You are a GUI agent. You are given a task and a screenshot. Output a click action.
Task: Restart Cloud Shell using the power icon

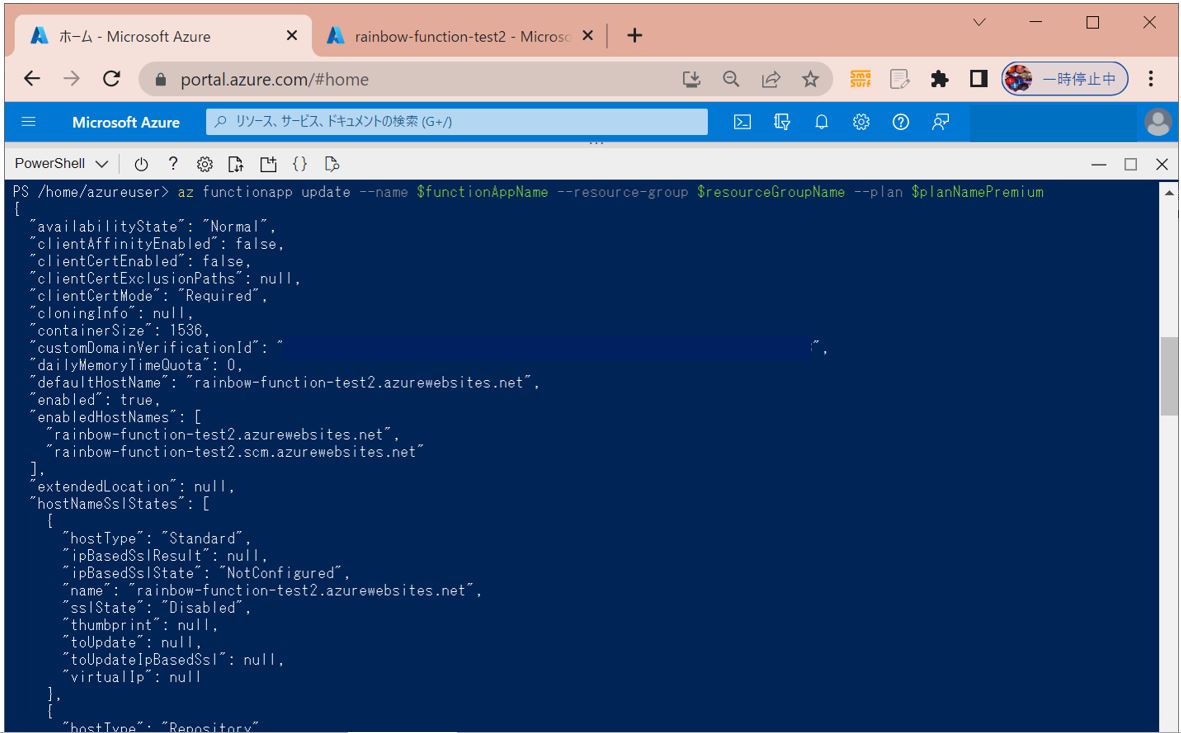pos(141,164)
